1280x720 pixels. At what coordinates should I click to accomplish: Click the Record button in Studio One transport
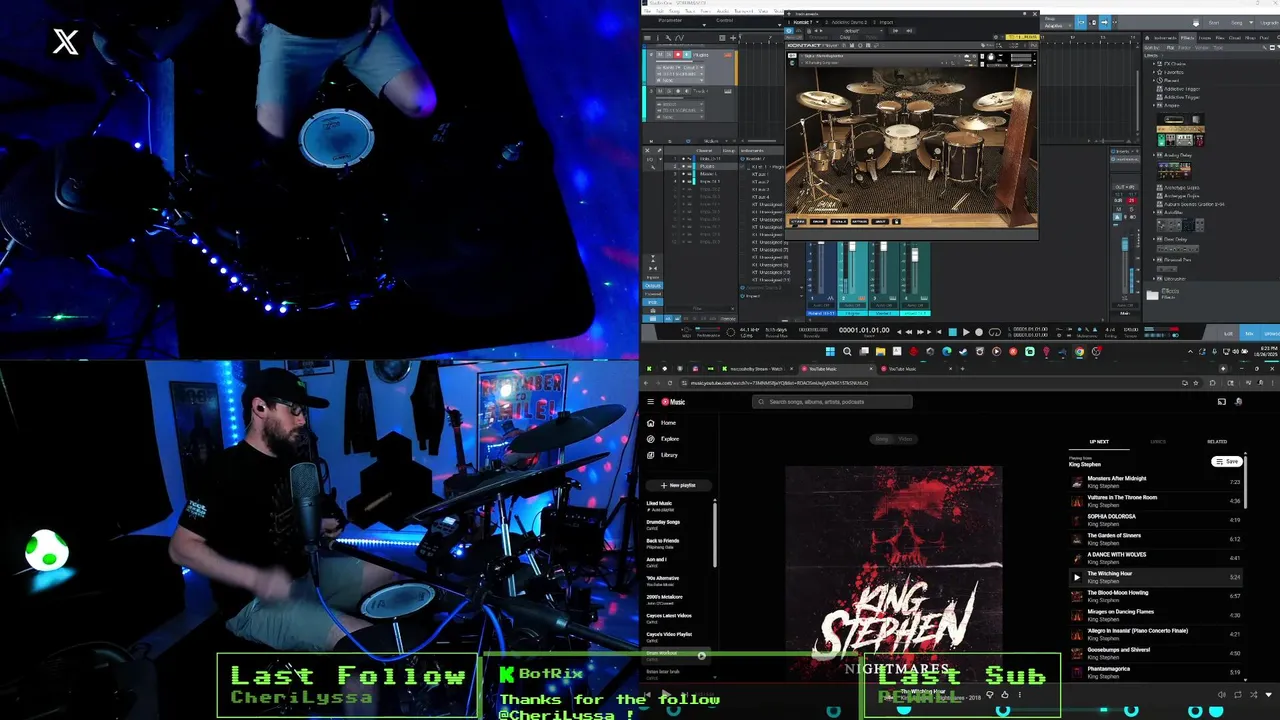click(979, 332)
